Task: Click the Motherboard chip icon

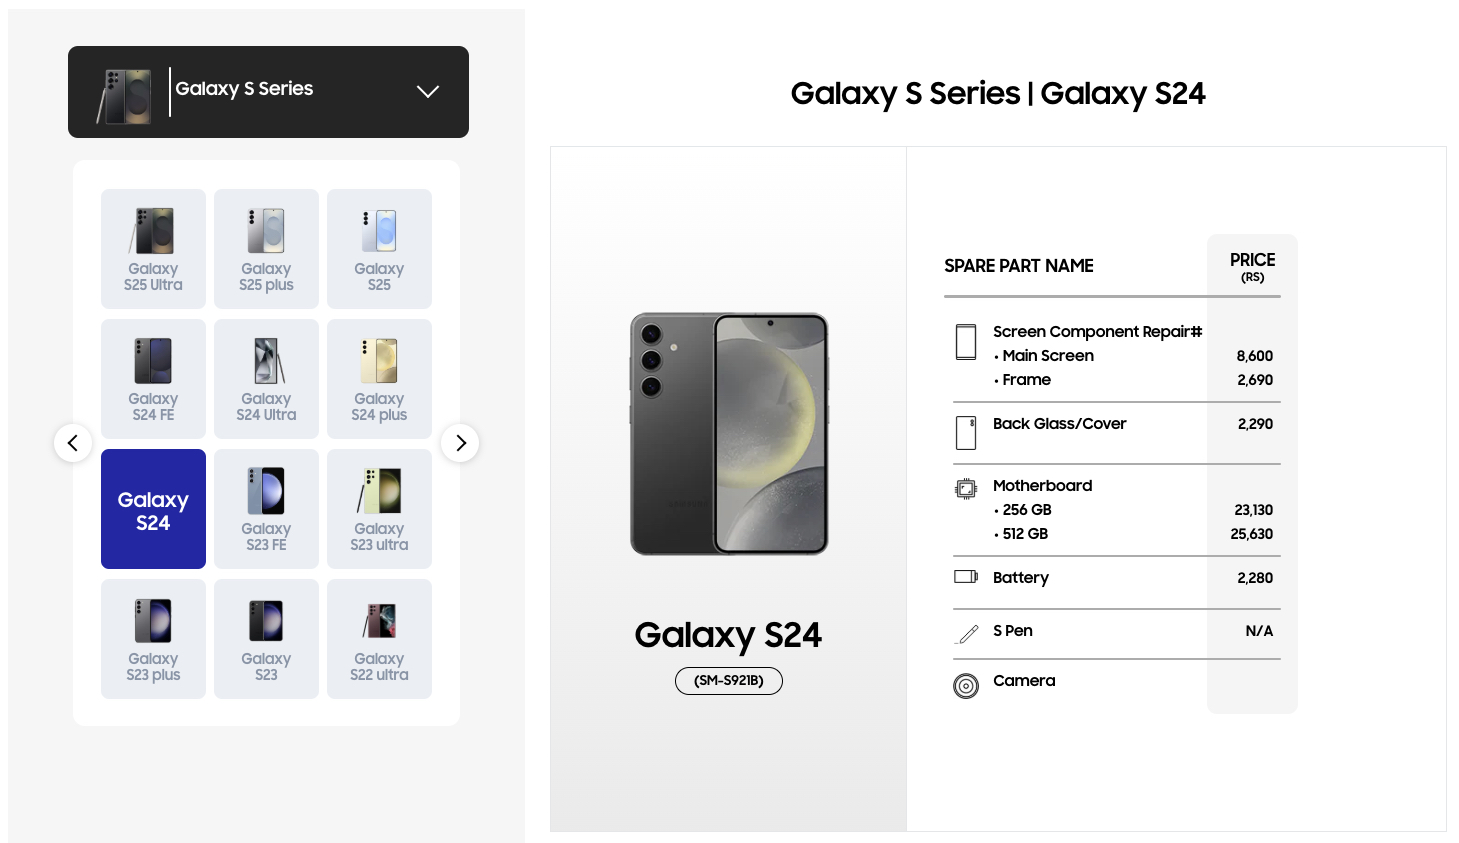Action: point(966,489)
